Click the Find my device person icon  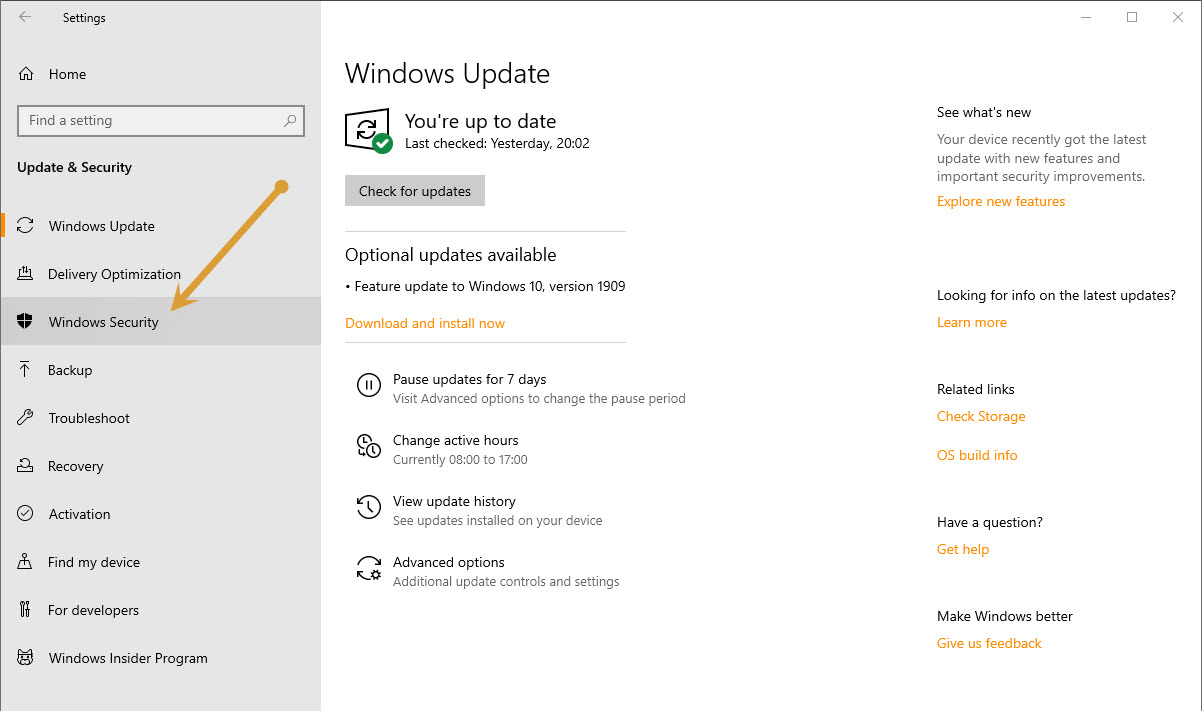[26, 562]
